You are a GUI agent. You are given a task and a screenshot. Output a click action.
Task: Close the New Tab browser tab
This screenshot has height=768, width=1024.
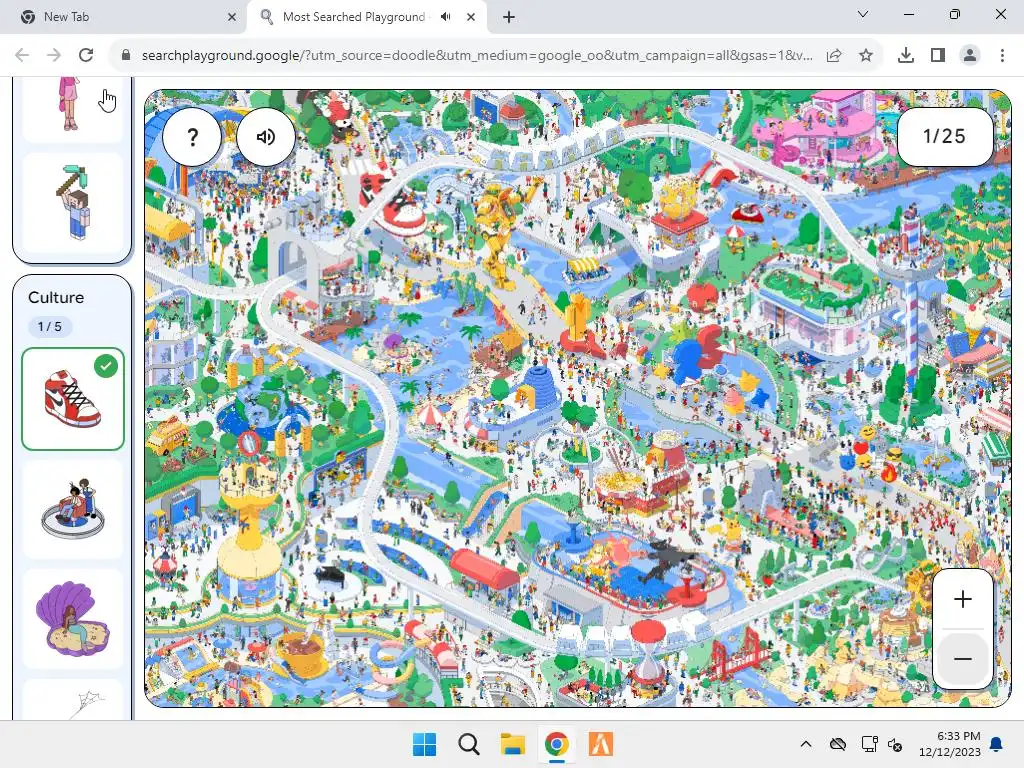coord(231,18)
